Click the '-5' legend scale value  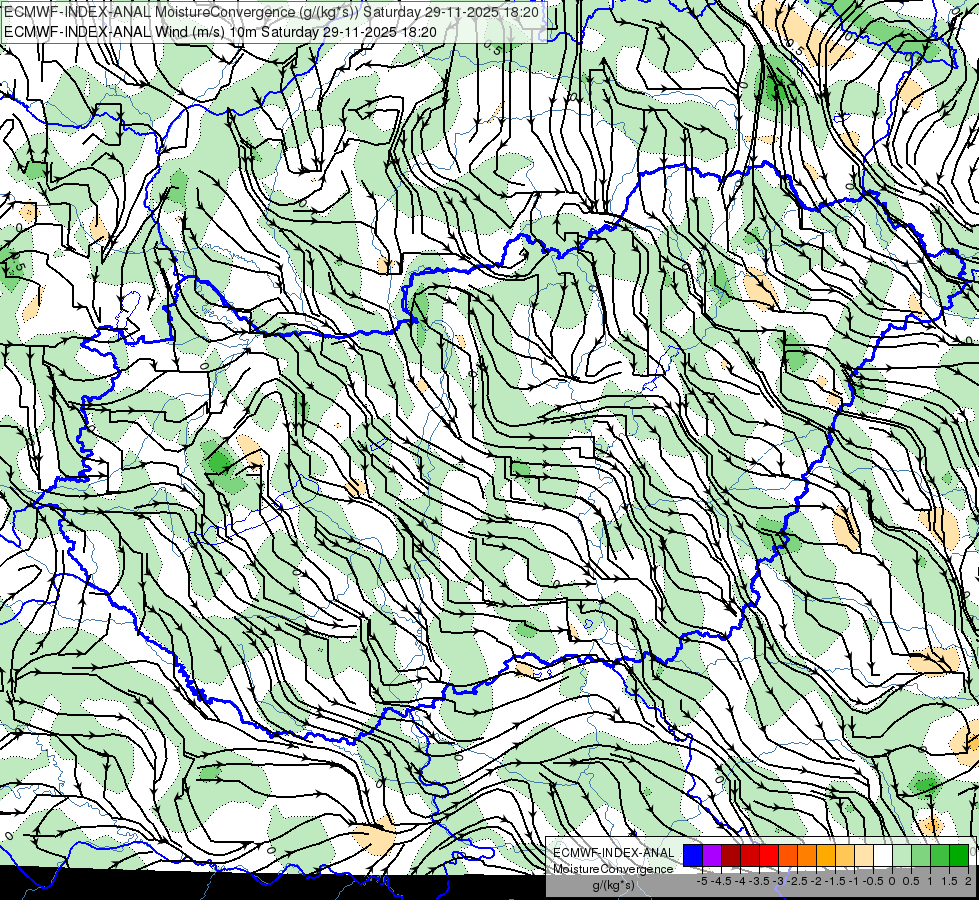pyautogui.click(x=702, y=881)
